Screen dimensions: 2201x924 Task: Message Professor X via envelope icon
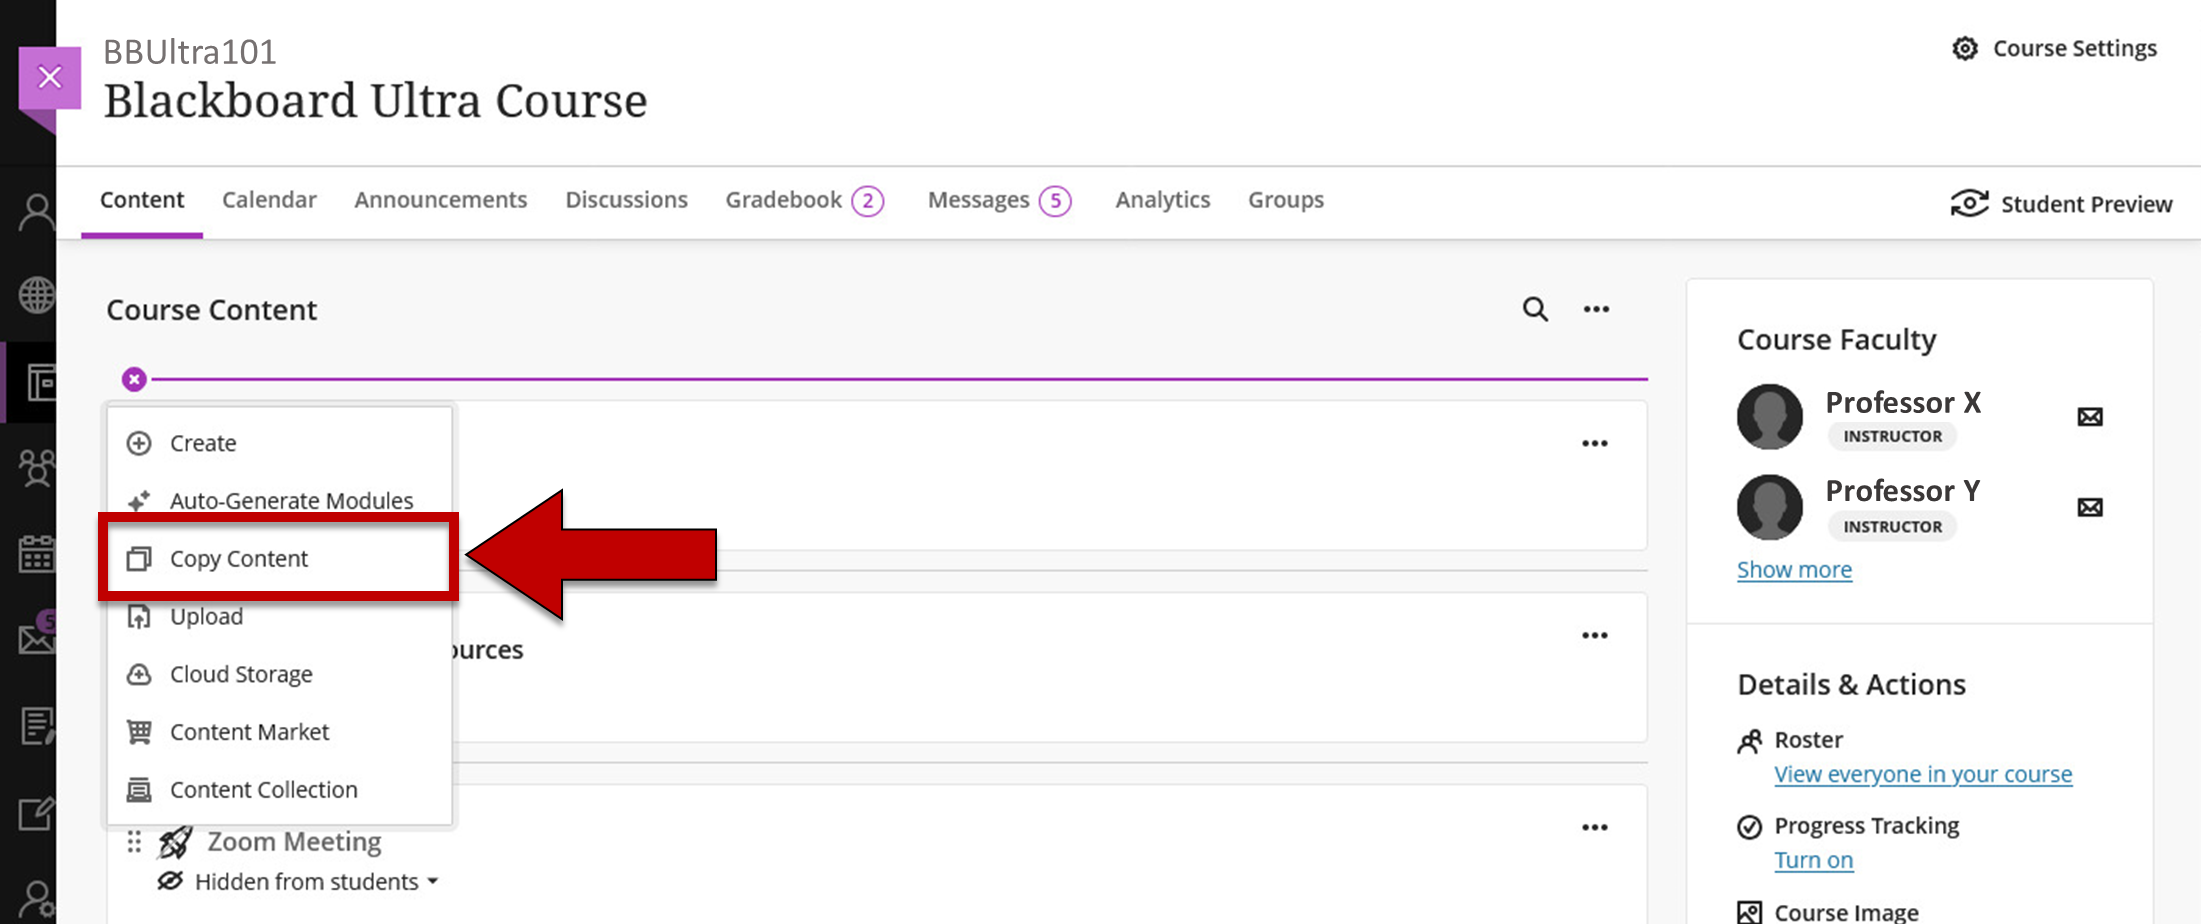click(x=2089, y=417)
